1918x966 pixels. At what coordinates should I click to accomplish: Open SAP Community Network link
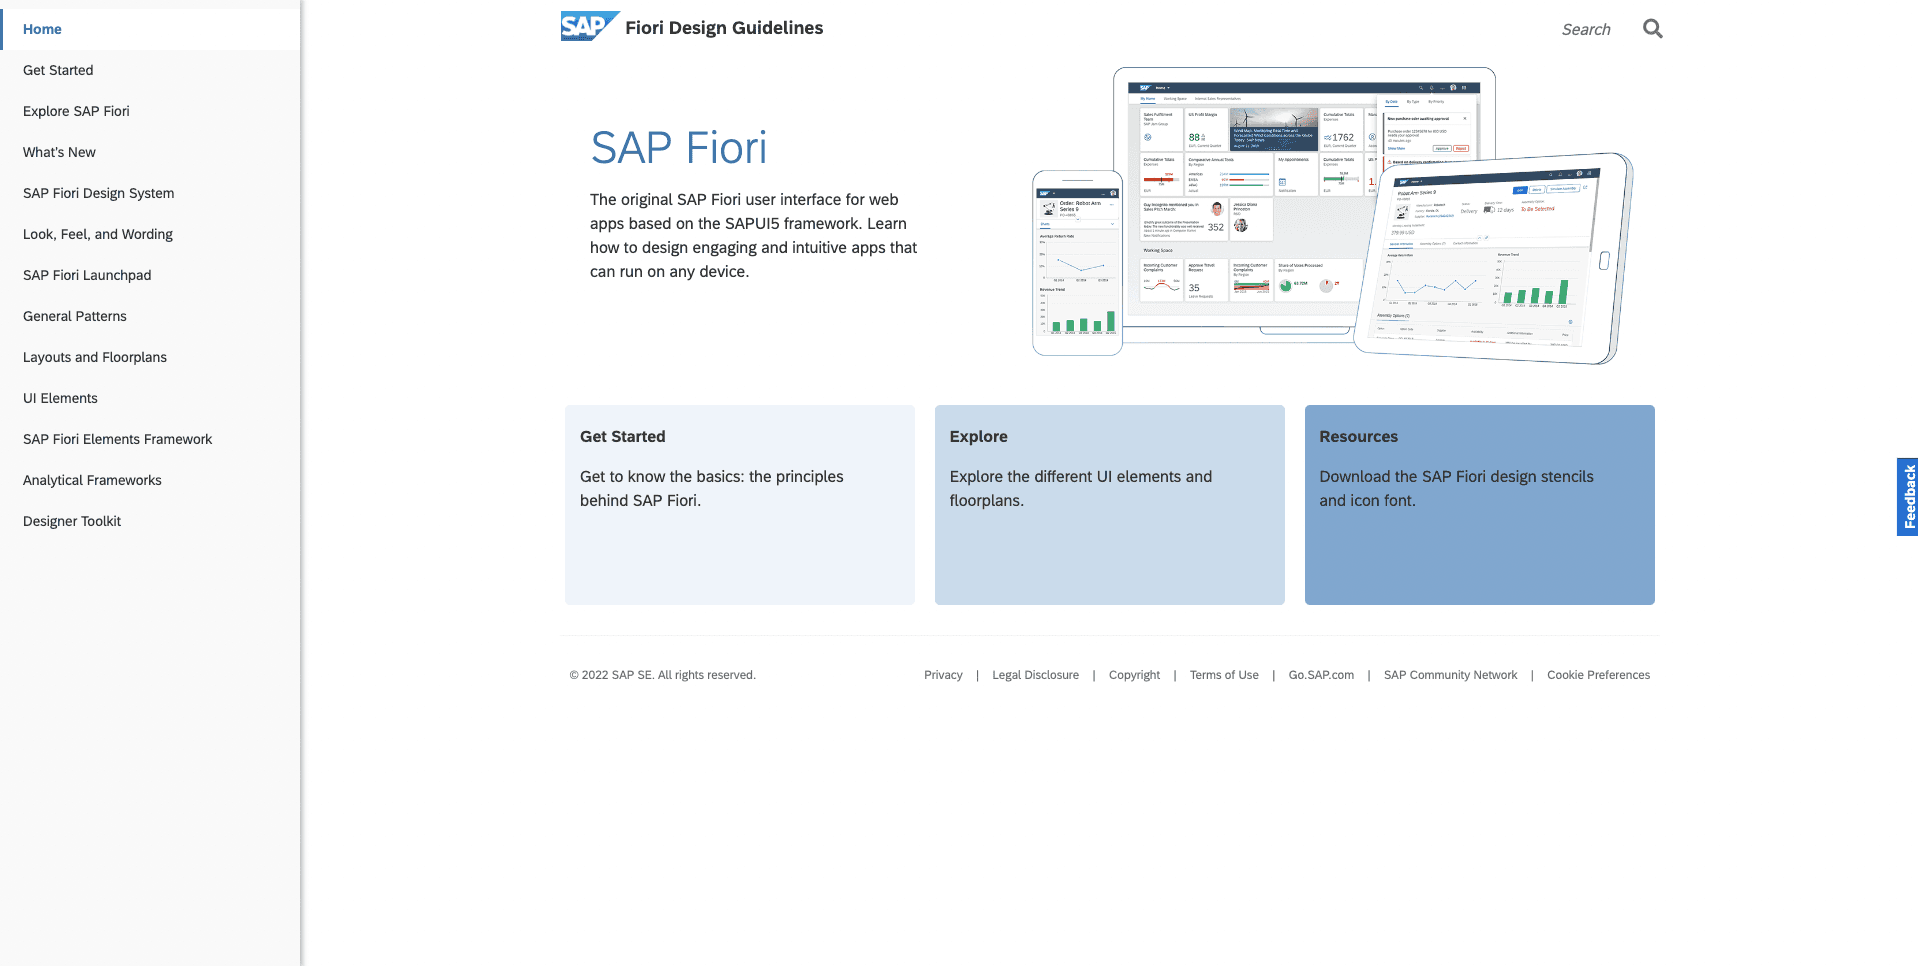[x=1450, y=675]
